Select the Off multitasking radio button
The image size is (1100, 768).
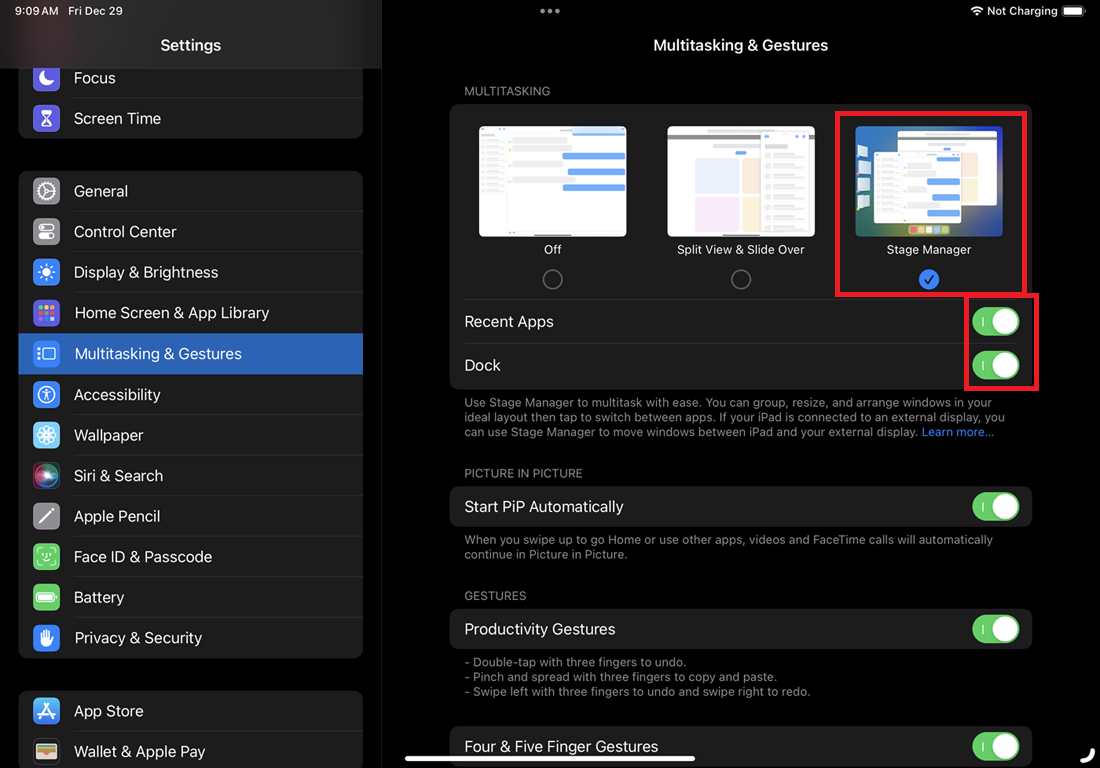553,279
